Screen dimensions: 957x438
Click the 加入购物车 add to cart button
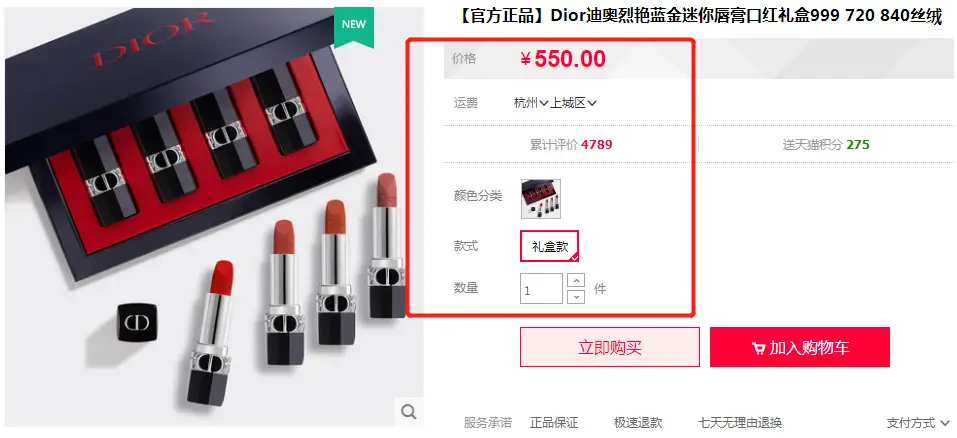click(x=800, y=347)
